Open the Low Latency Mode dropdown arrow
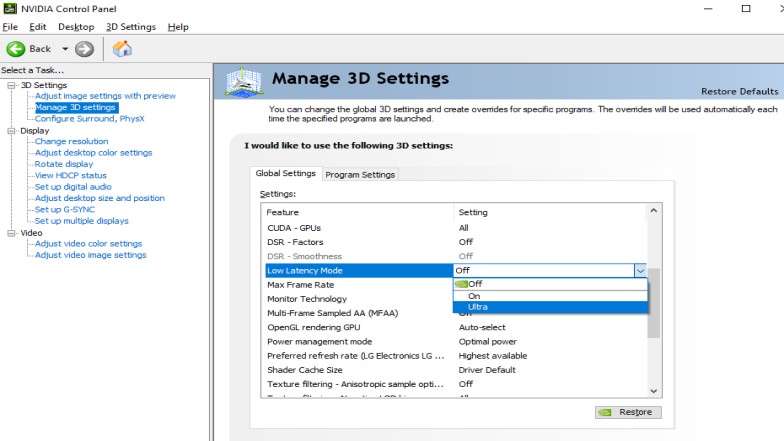This screenshot has height=441, width=784. [640, 270]
